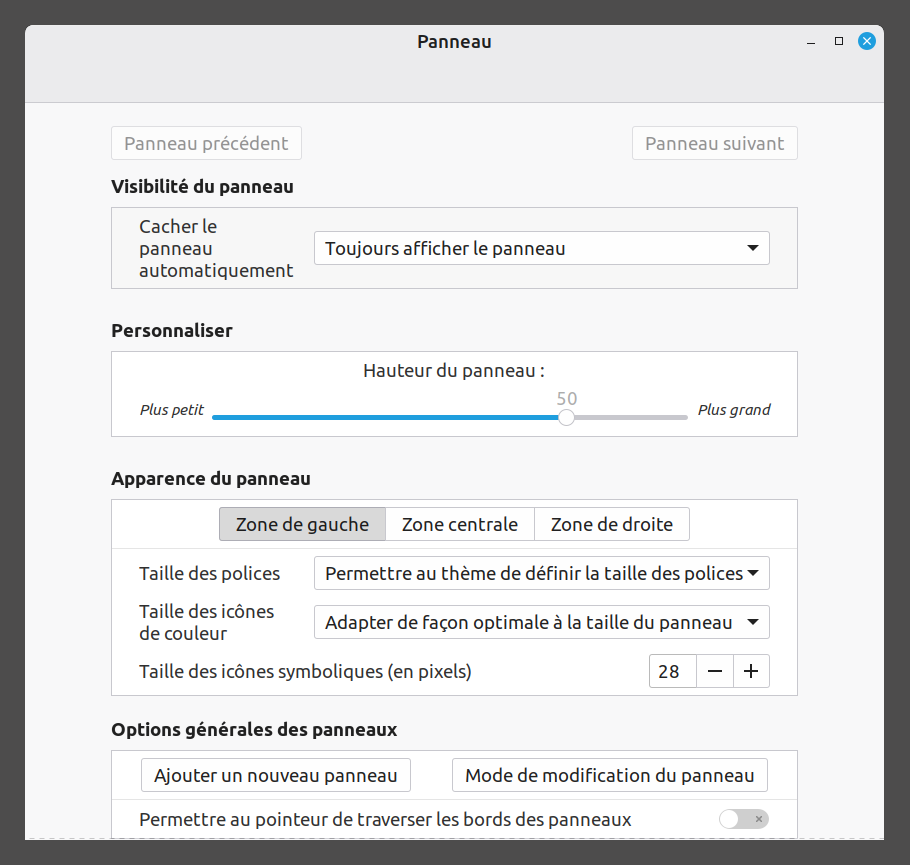The height and width of the screenshot is (865, 910).
Task: Click the Hauteur du panneau slider handle
Action: pyautogui.click(x=566, y=417)
